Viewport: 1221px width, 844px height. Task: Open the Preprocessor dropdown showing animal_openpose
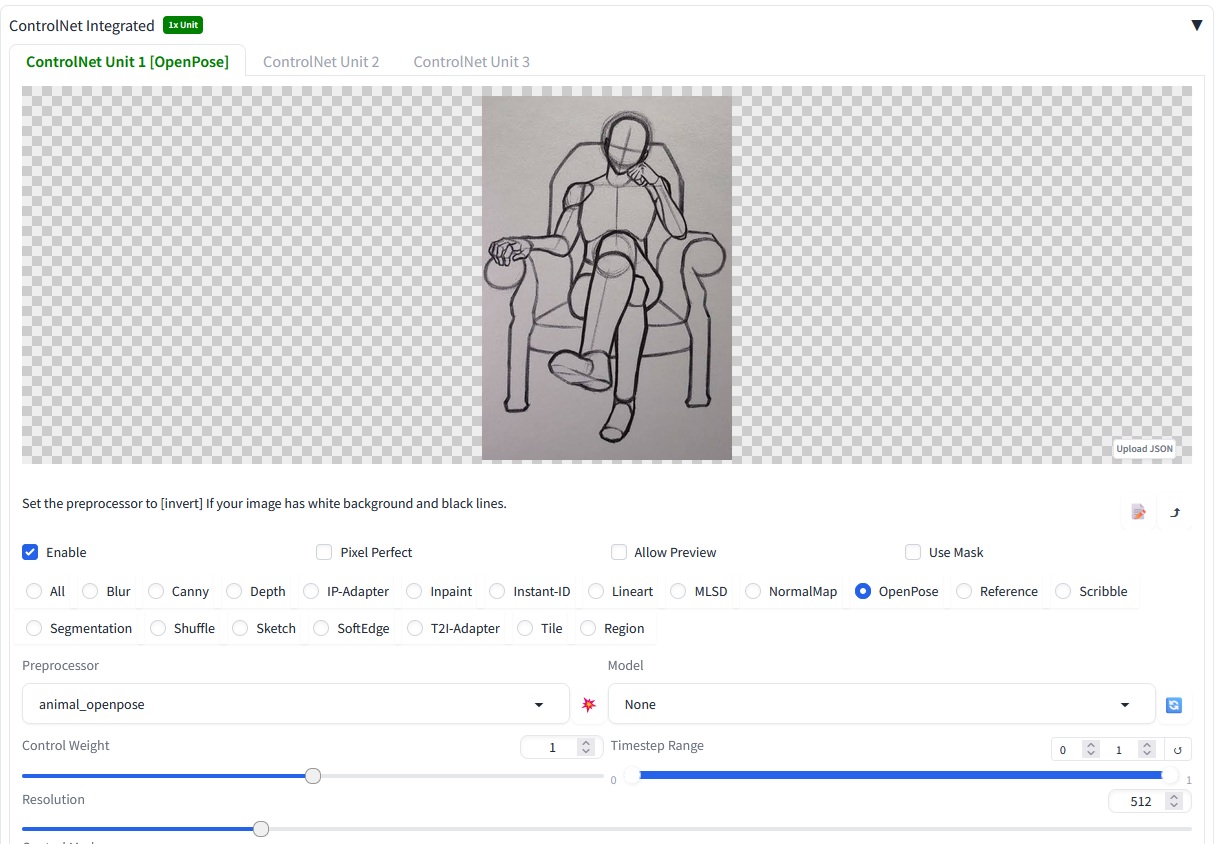(x=296, y=704)
